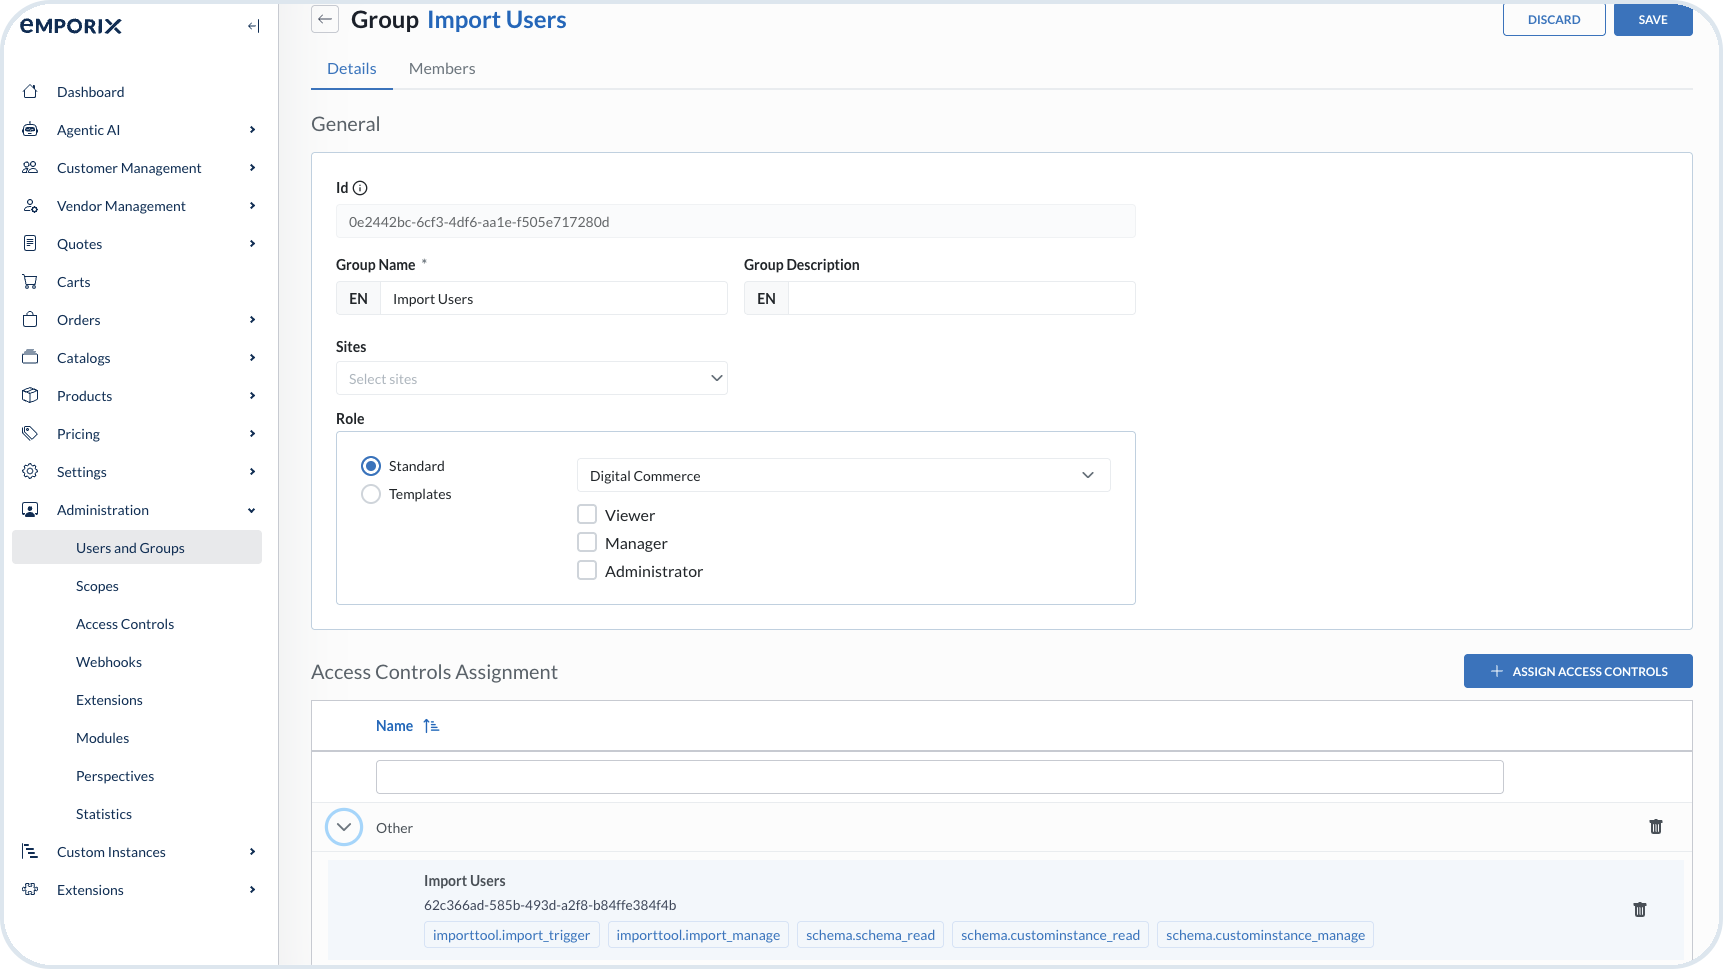Click the Dashboard home icon
This screenshot has height=969, width=1723.
coord(30,91)
